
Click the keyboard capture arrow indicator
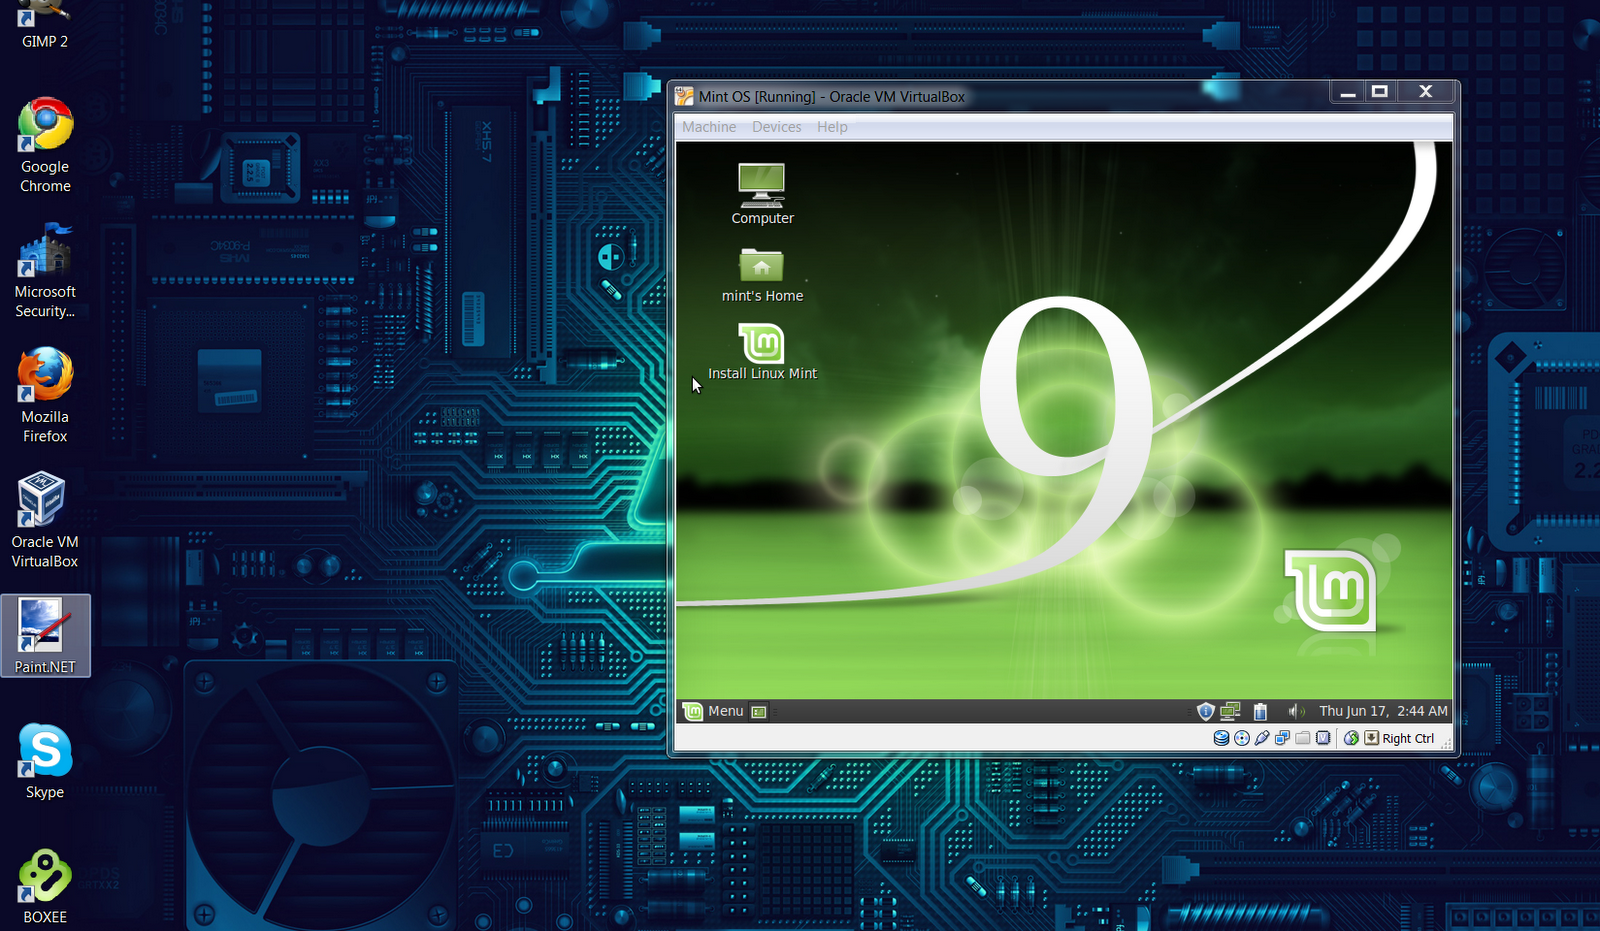[x=1372, y=738]
